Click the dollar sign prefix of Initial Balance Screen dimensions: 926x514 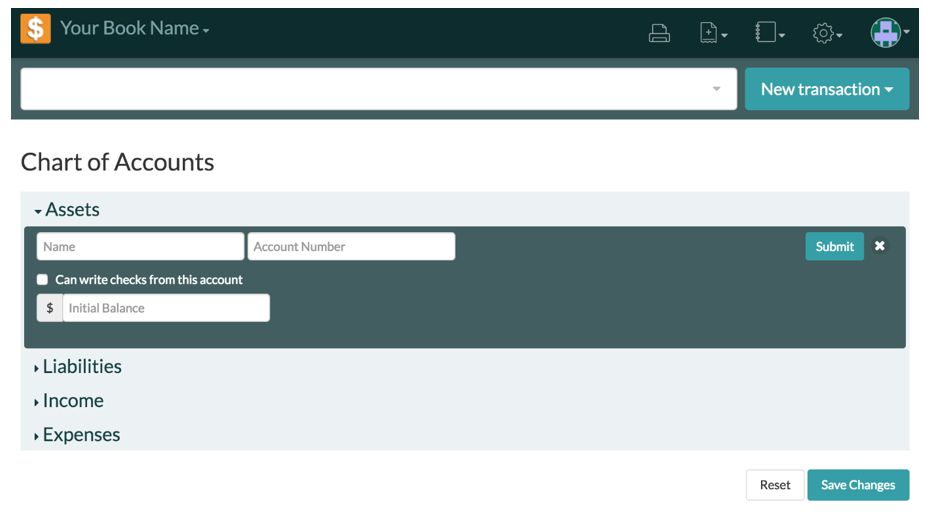[x=50, y=308]
